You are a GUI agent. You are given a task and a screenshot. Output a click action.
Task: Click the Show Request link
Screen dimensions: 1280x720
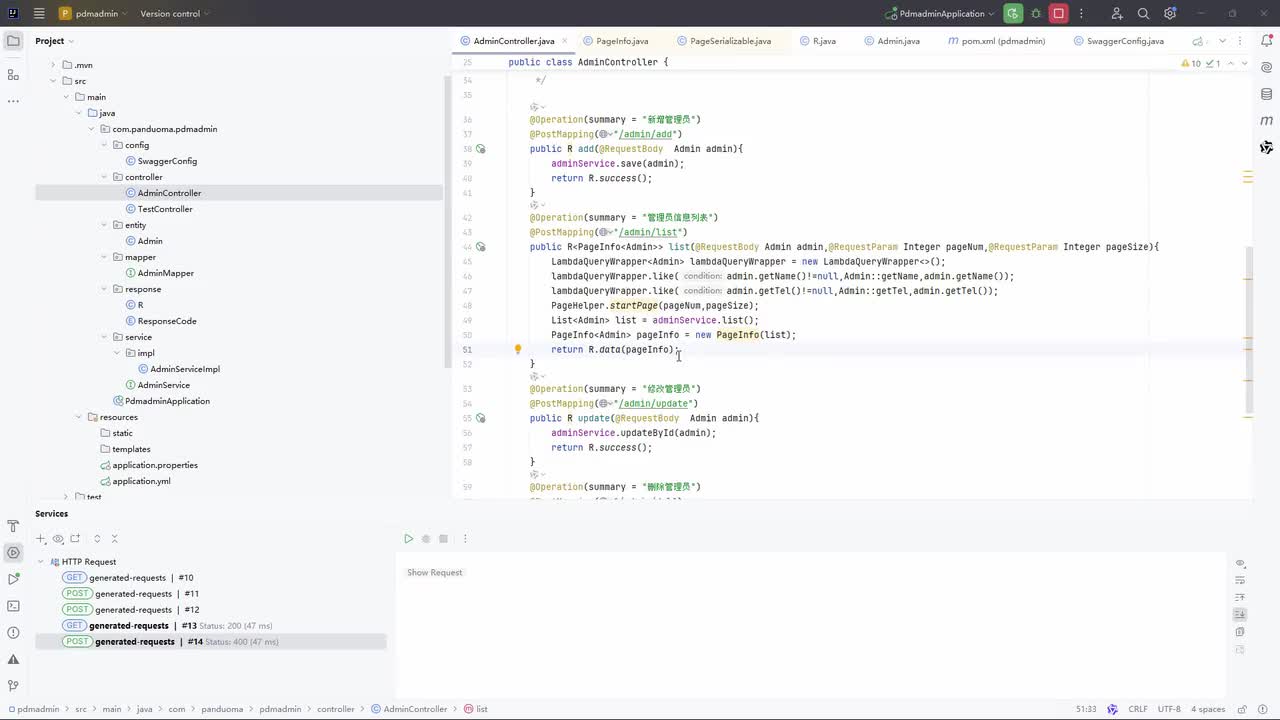434,573
